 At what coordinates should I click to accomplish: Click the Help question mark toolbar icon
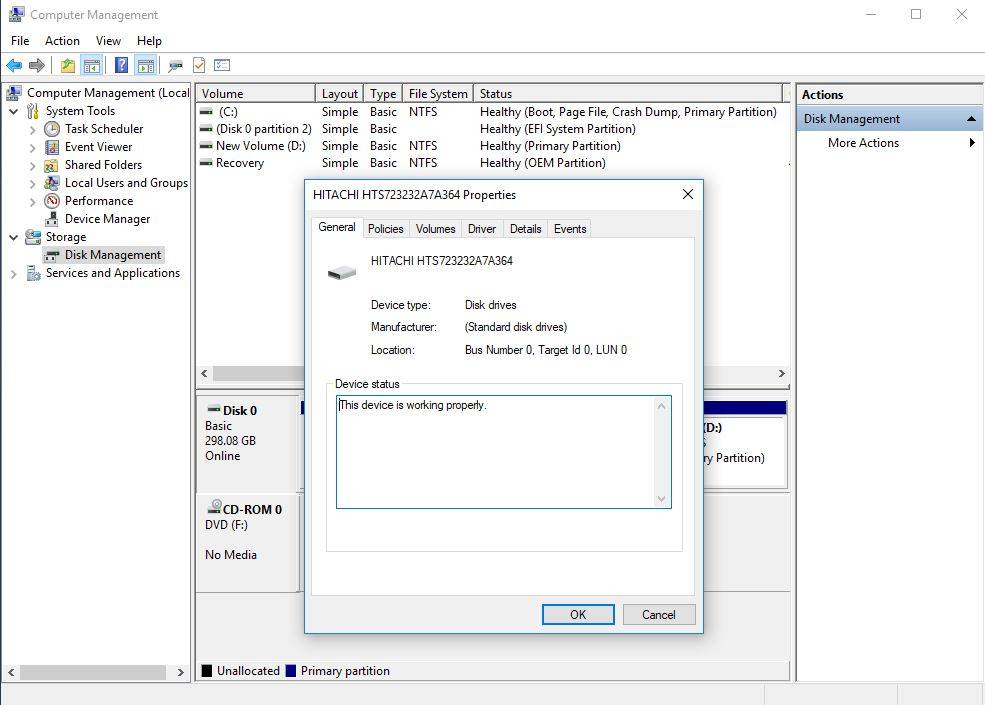click(x=121, y=66)
